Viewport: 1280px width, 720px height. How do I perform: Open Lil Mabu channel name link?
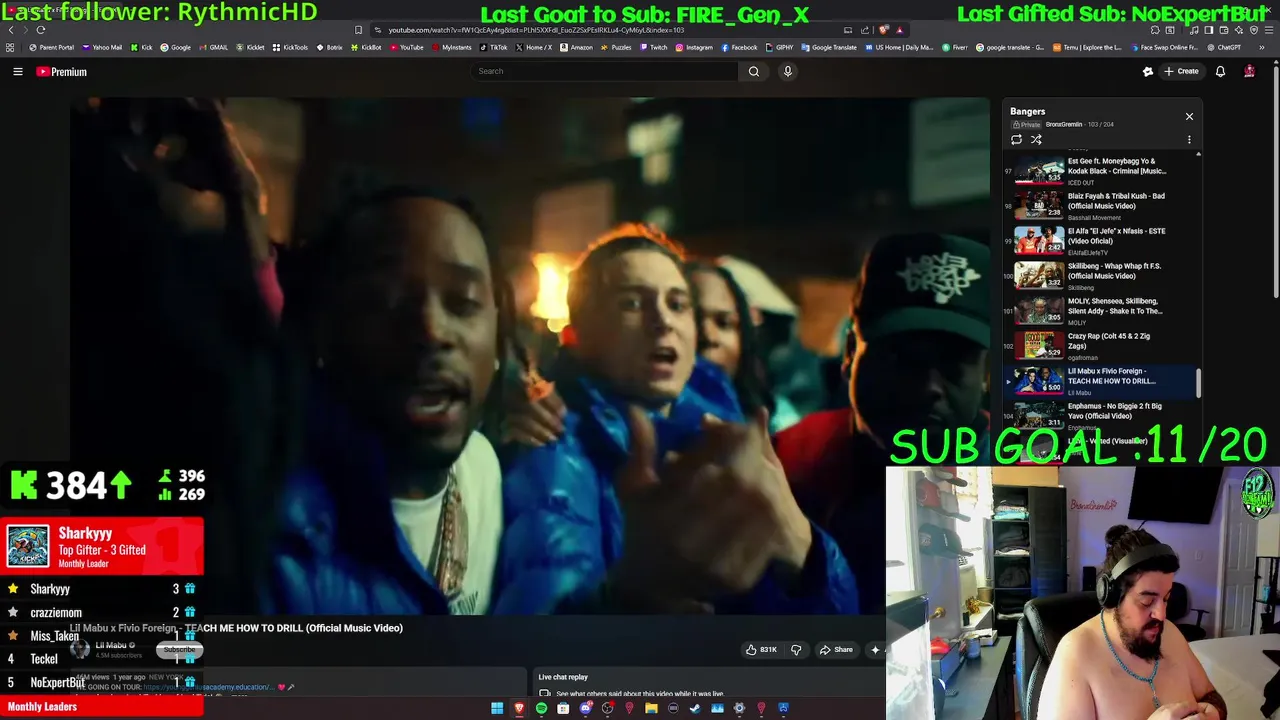point(111,646)
